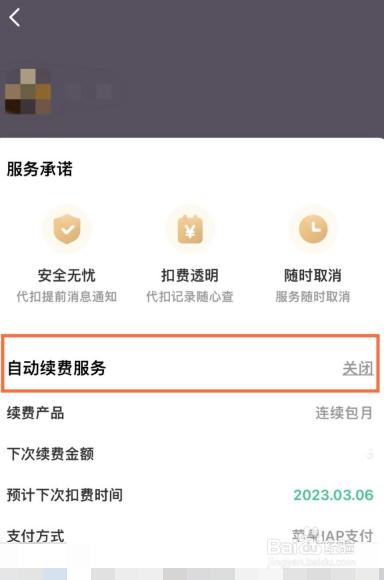Tap the 安全无忧 shield icon
The image size is (384, 580).
[x=67, y=229]
